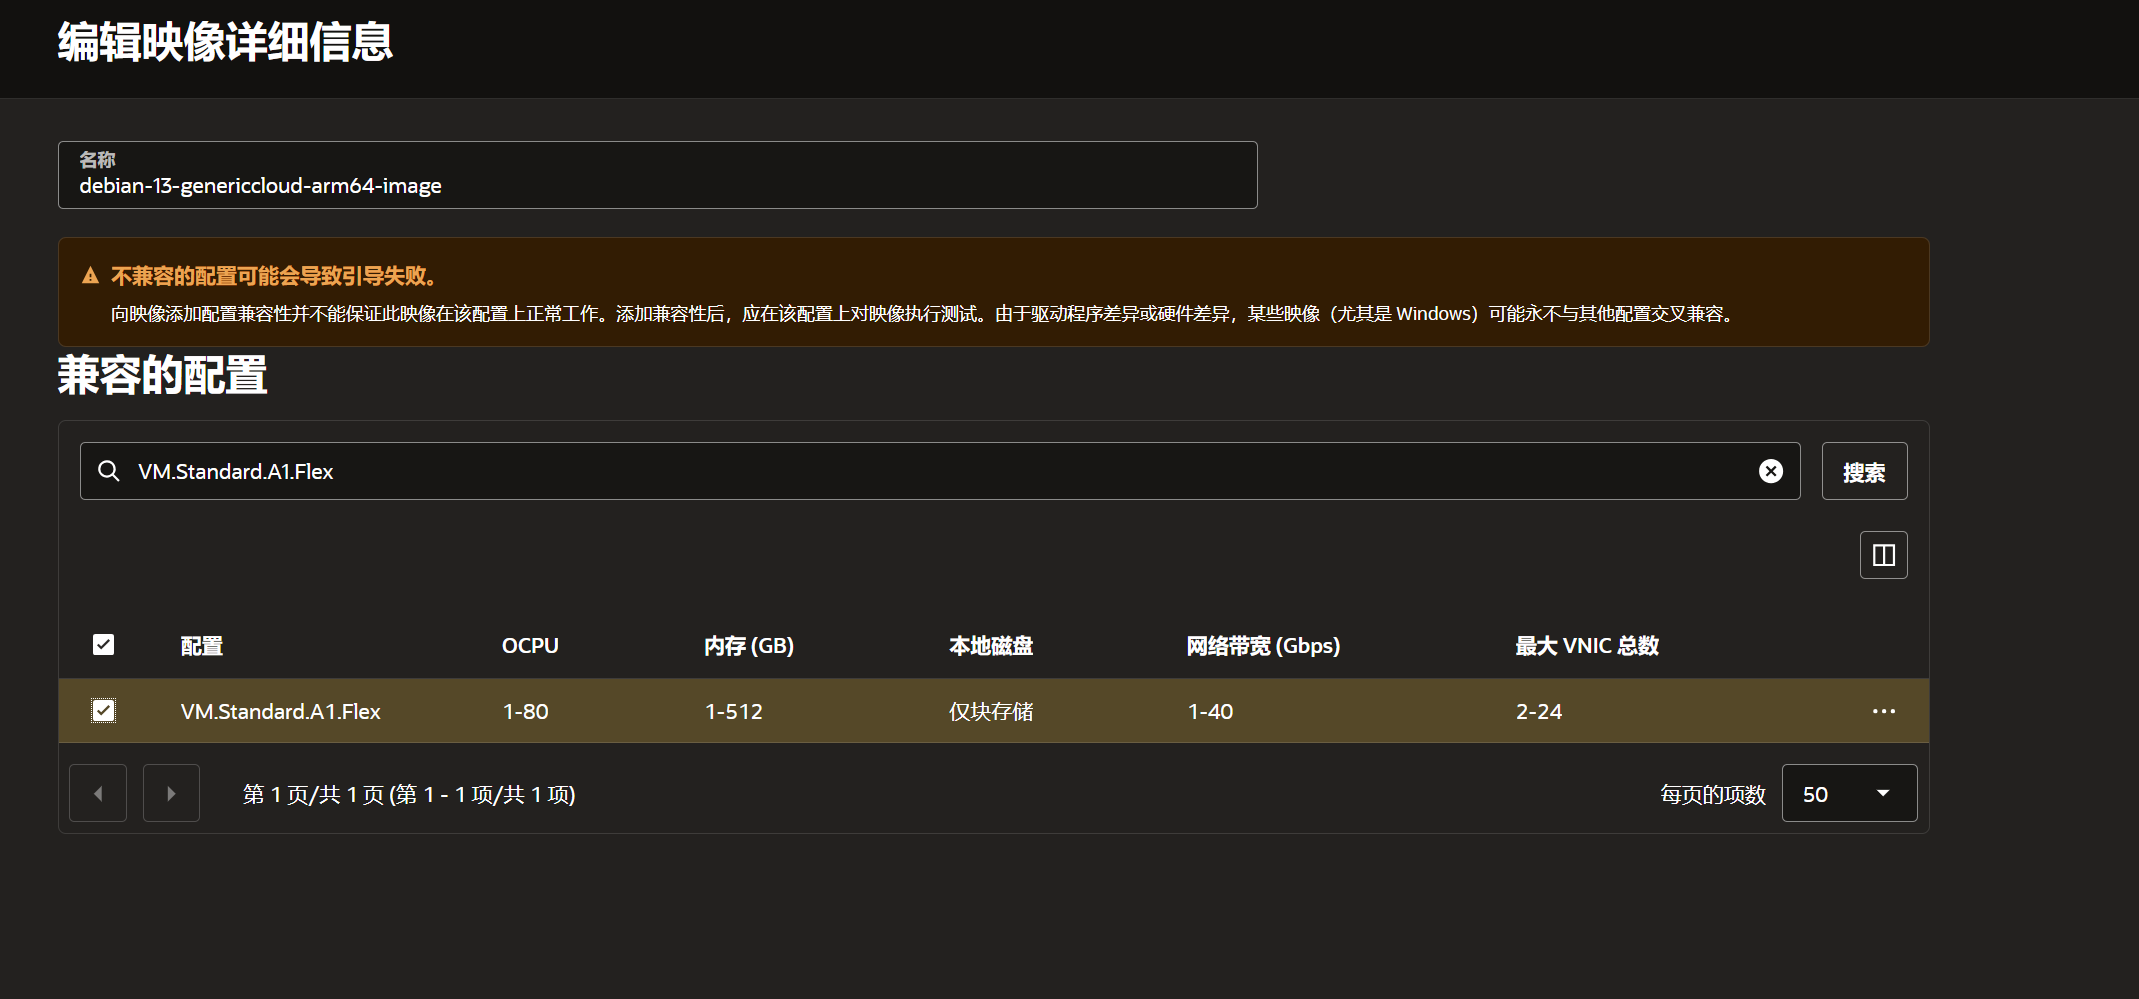This screenshot has width=2139, height=999.
Task: Uncheck the VM.Standard.A1.Flex row checkbox
Action: pos(104,711)
